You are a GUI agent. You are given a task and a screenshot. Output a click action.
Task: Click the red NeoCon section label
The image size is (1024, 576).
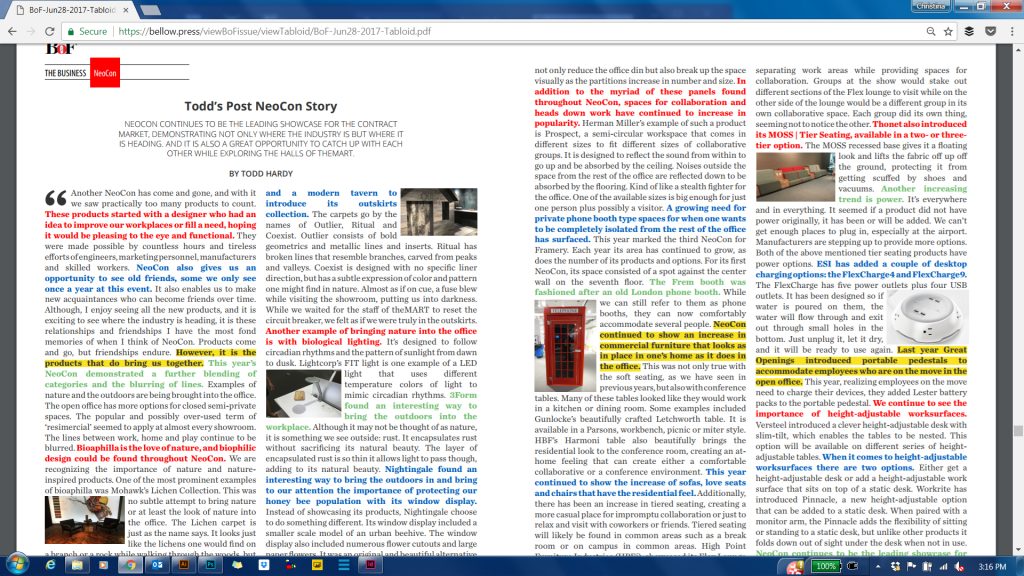104,73
